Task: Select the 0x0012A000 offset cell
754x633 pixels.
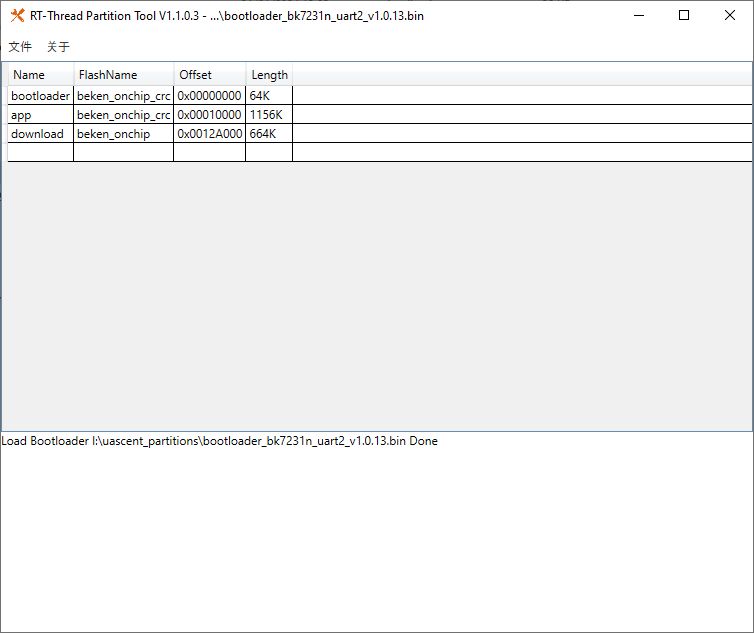Action: 210,133
